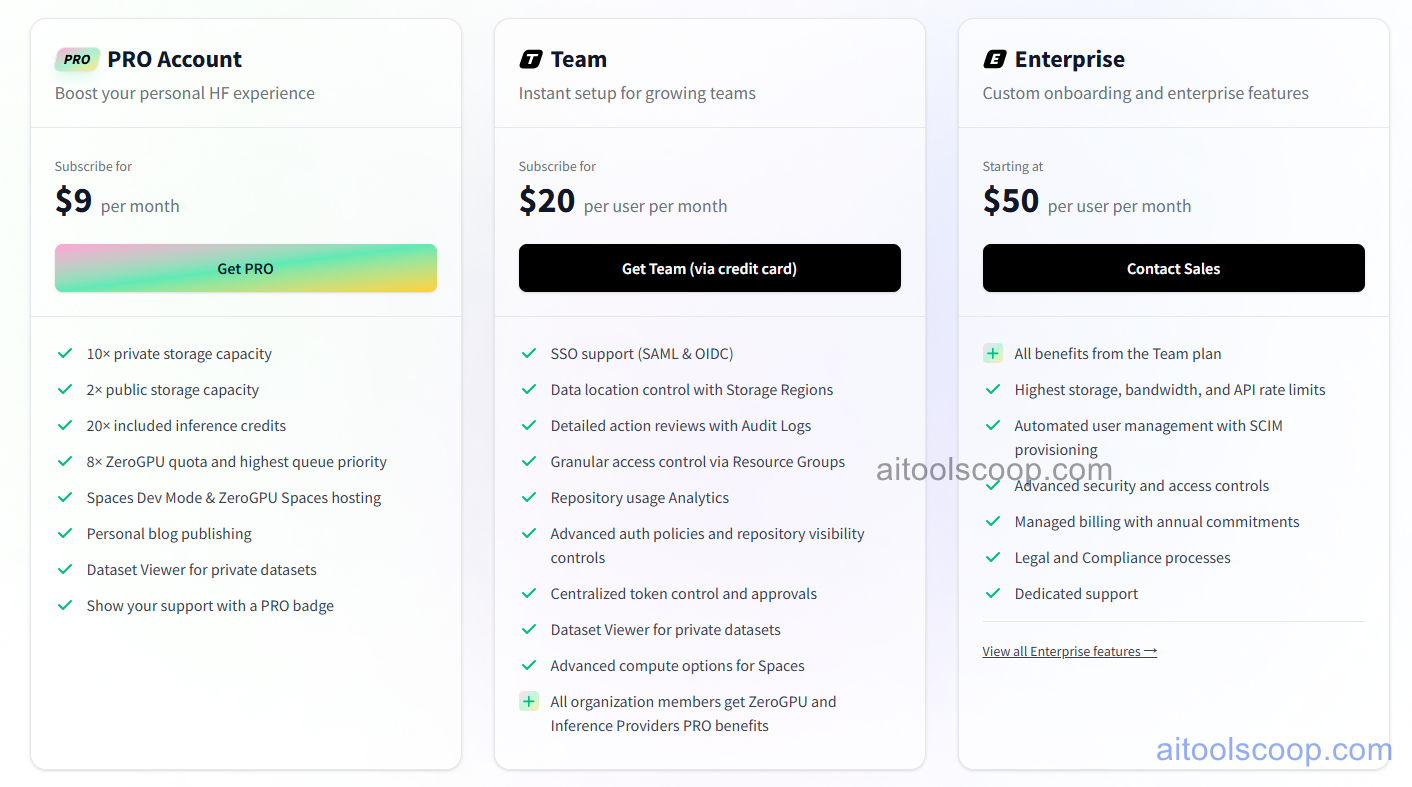This screenshot has width=1412, height=787.
Task: Click the checkmark beside 10× private storage capacity
Action: (x=65, y=353)
